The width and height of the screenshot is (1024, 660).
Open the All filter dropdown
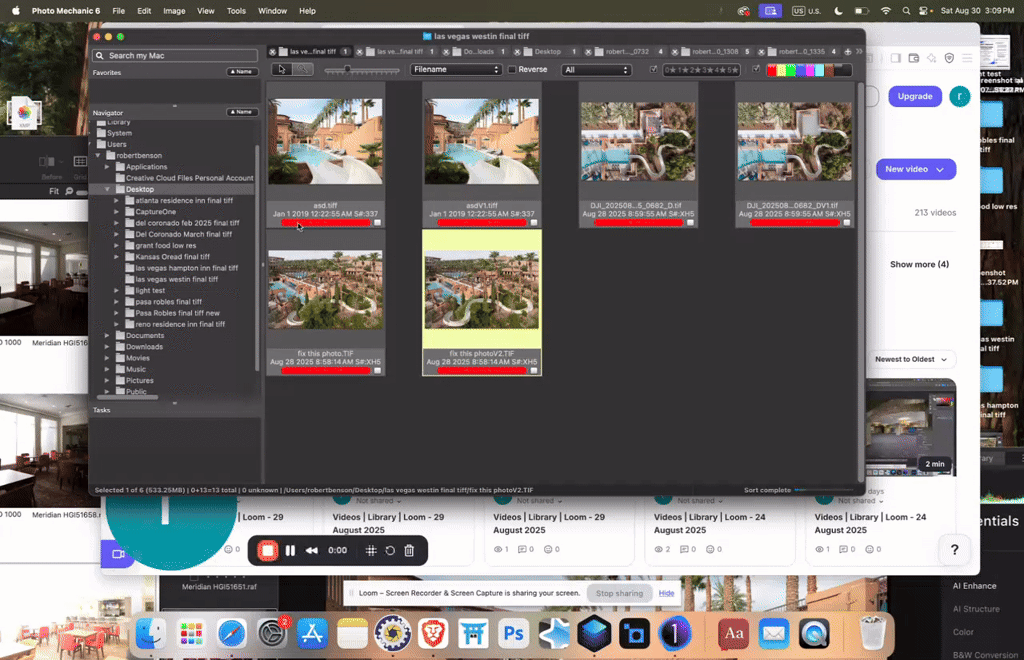pyautogui.click(x=596, y=69)
